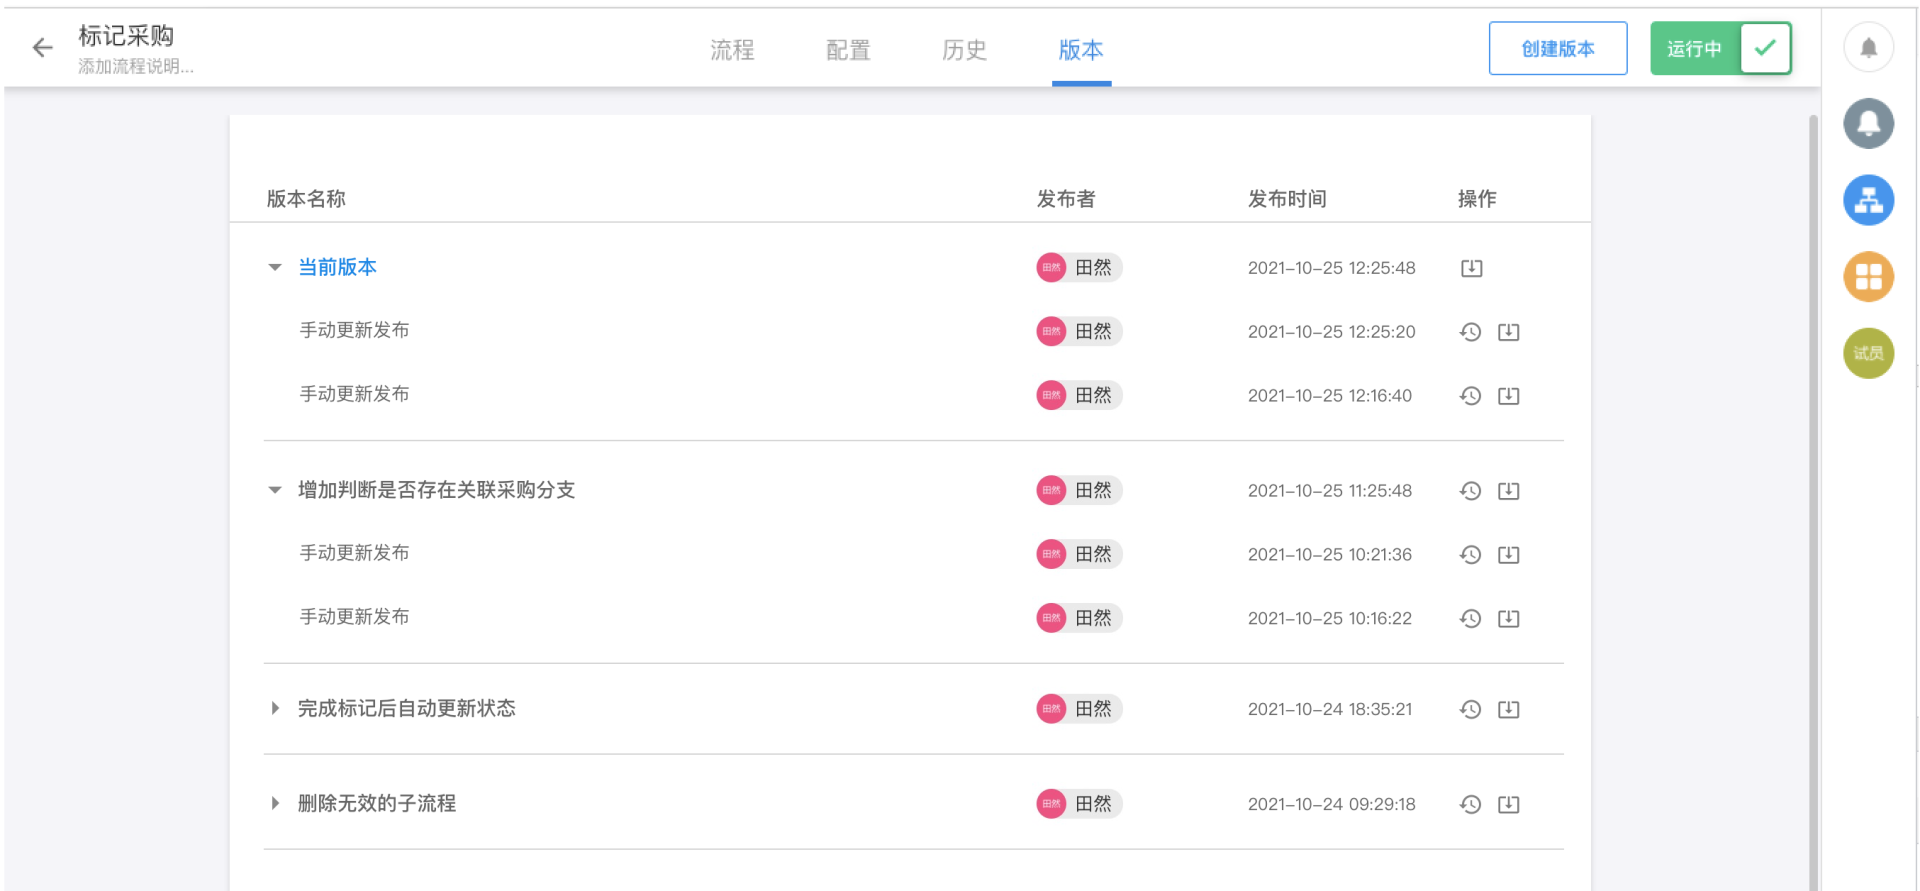This screenshot has height=891, width=1920.
Task: Expand the 完成标记后自动更新状态 group
Action: (x=275, y=709)
